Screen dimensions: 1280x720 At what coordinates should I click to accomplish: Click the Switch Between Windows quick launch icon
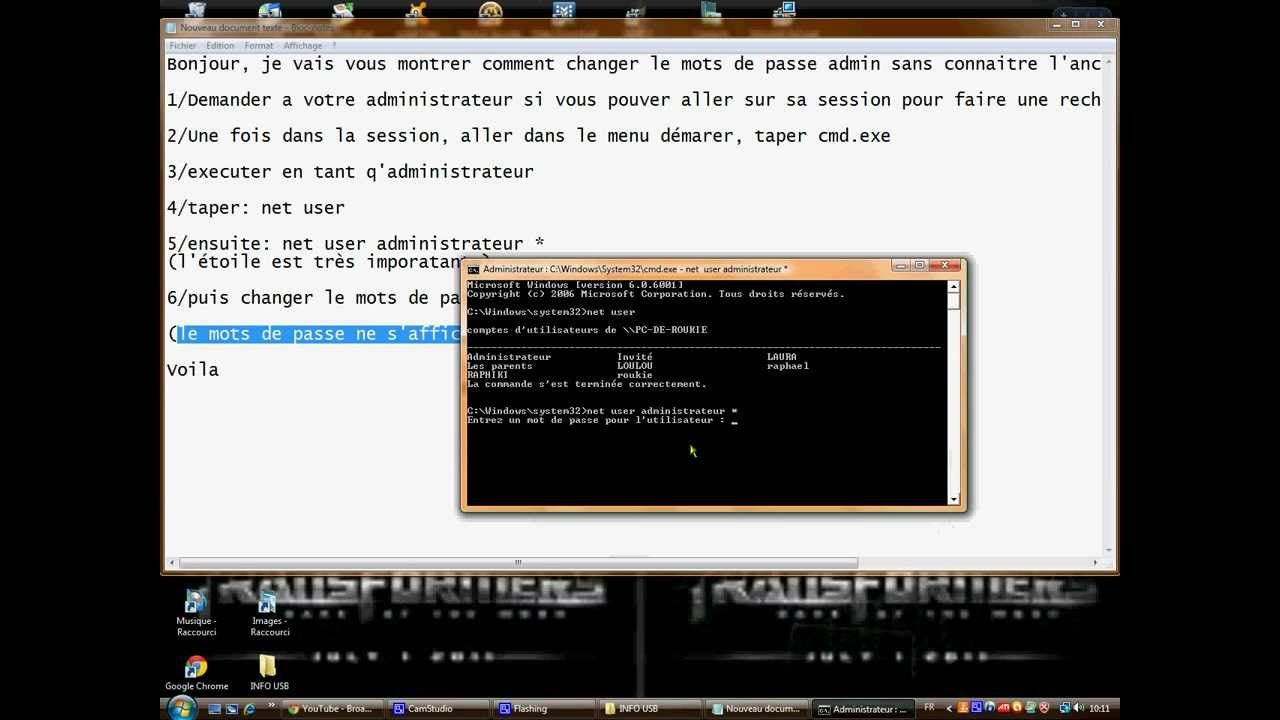click(x=231, y=709)
